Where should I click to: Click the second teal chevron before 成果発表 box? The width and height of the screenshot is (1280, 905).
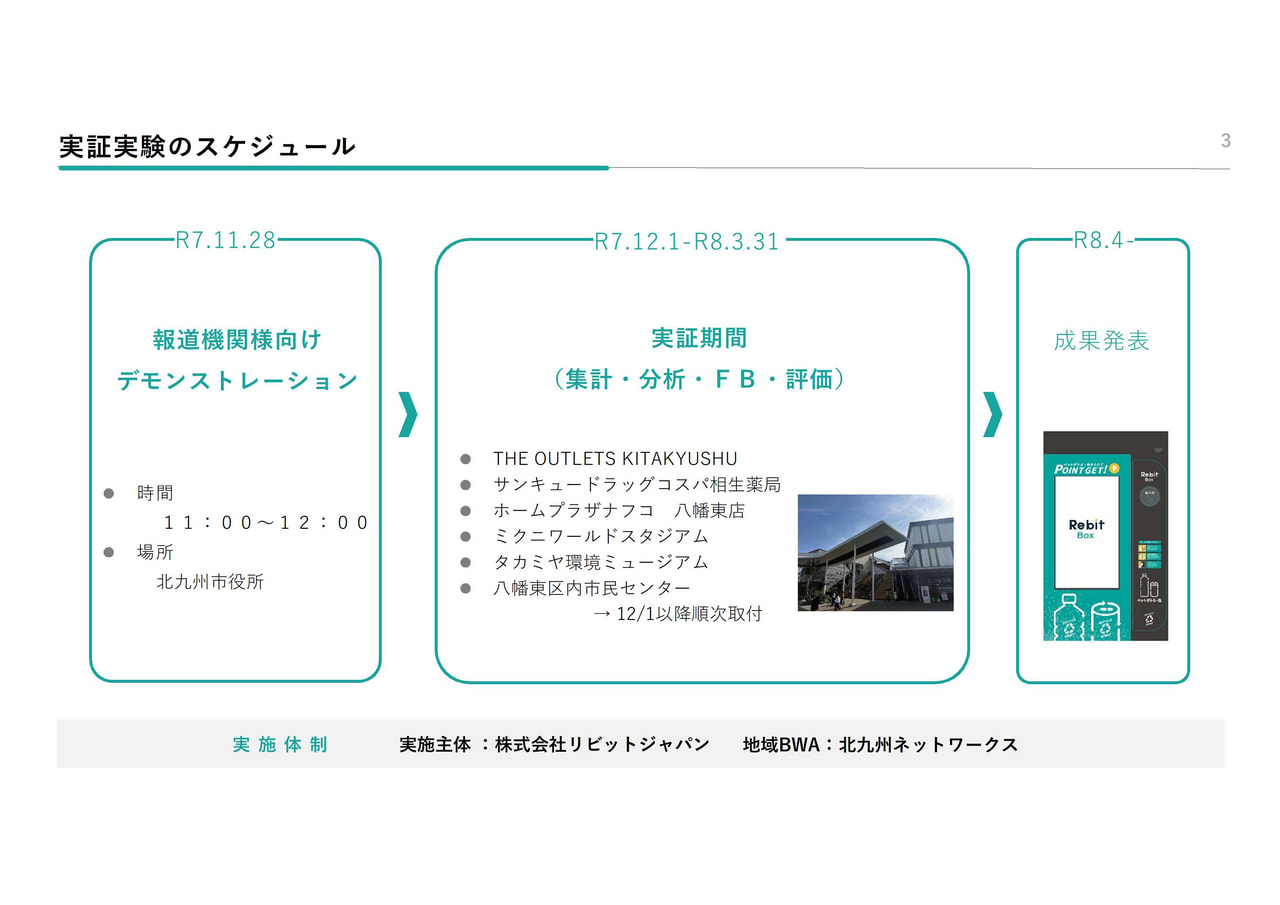coord(992,415)
